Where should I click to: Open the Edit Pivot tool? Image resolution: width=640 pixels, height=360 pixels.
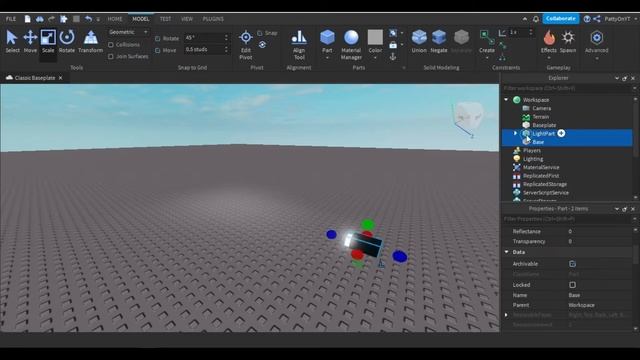click(x=246, y=44)
